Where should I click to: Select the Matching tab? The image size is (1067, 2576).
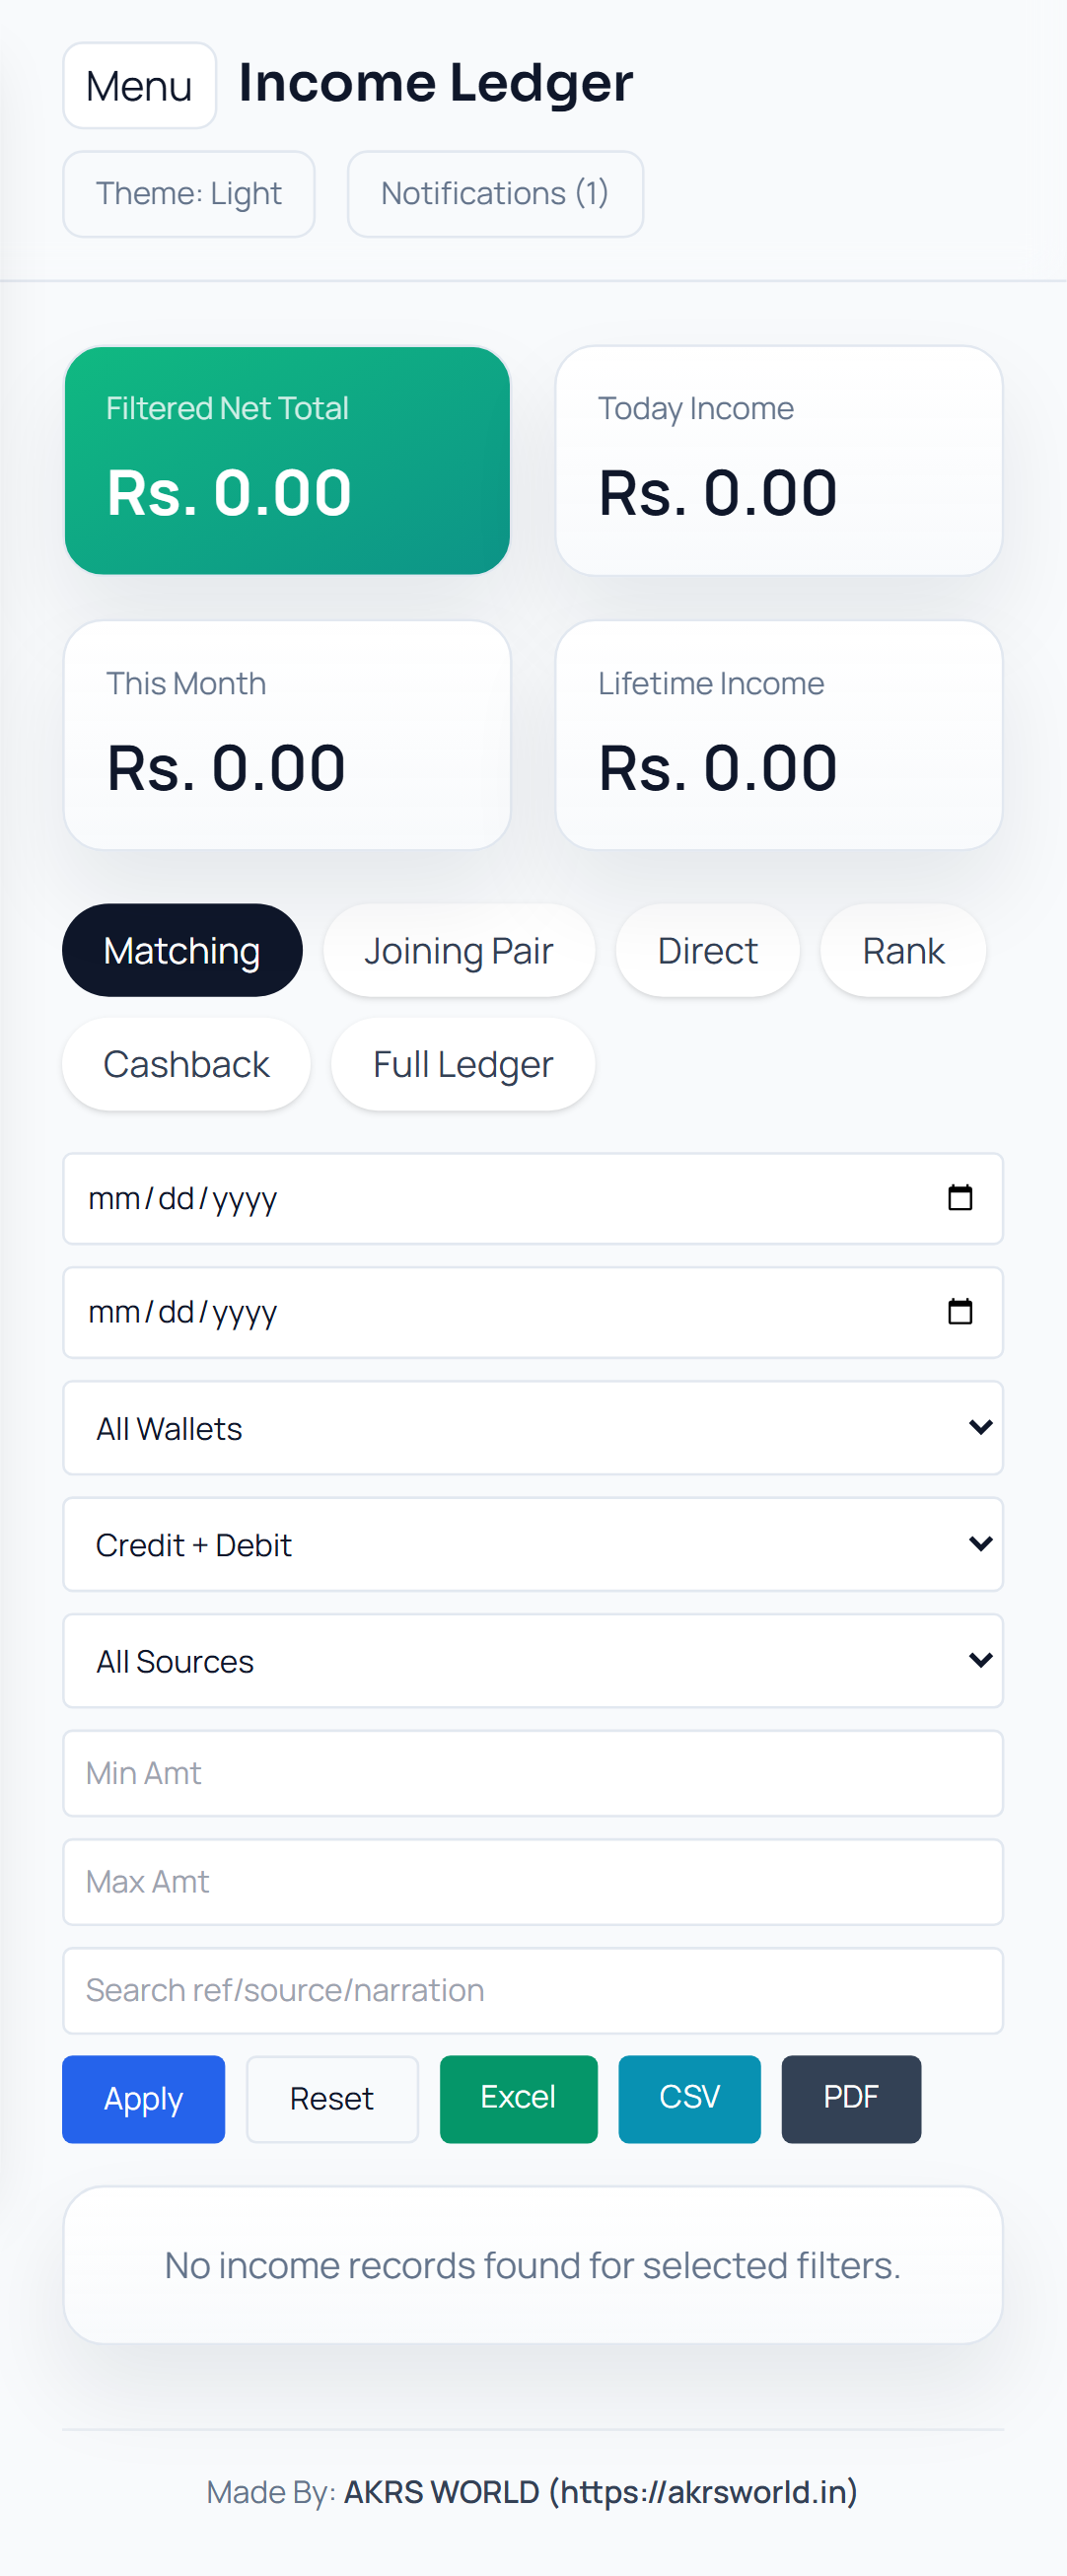182,950
